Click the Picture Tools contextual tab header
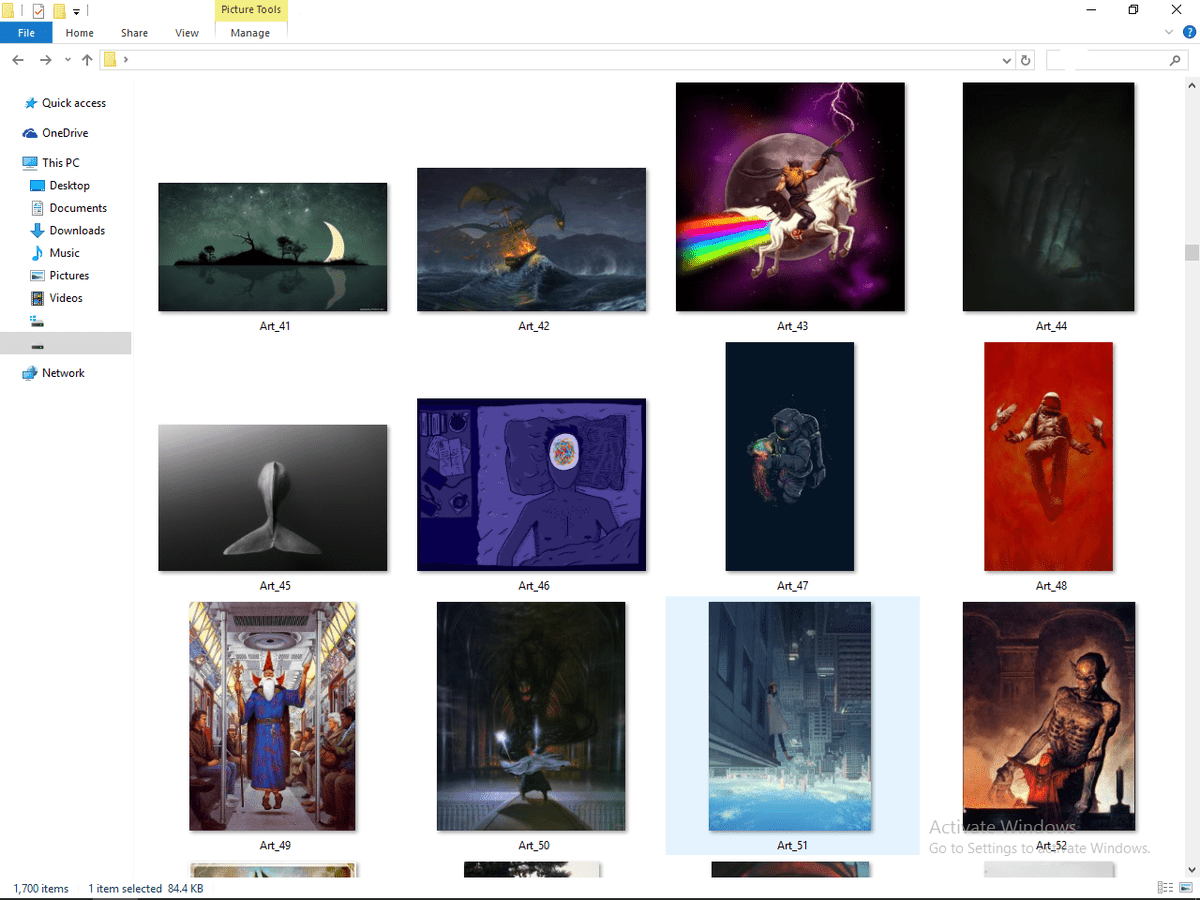This screenshot has height=900, width=1200. tap(251, 10)
